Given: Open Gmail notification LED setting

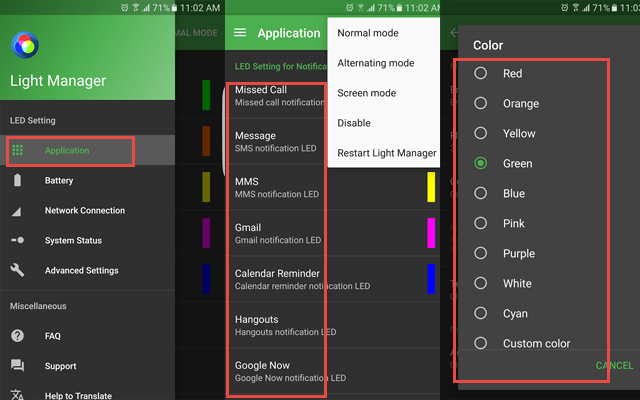Looking at the screenshot, I should (332, 233).
